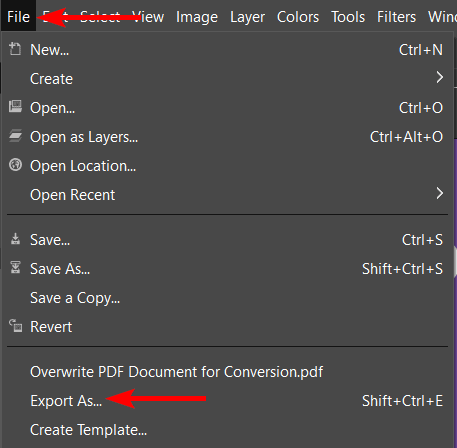Open the Layer menu
The height and width of the screenshot is (448, 457).
(x=247, y=17)
